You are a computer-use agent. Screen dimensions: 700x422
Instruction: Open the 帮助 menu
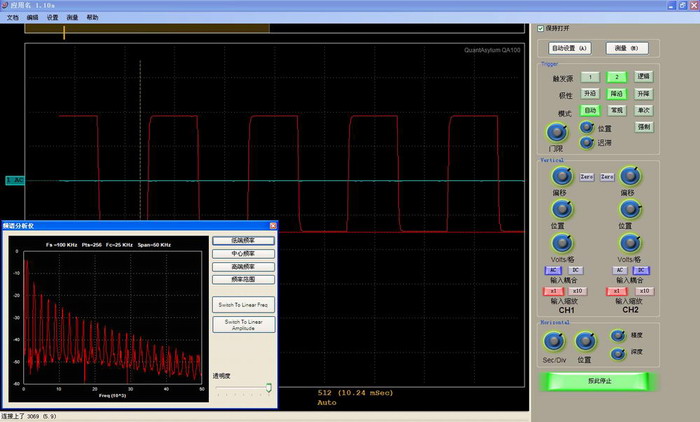92,17
